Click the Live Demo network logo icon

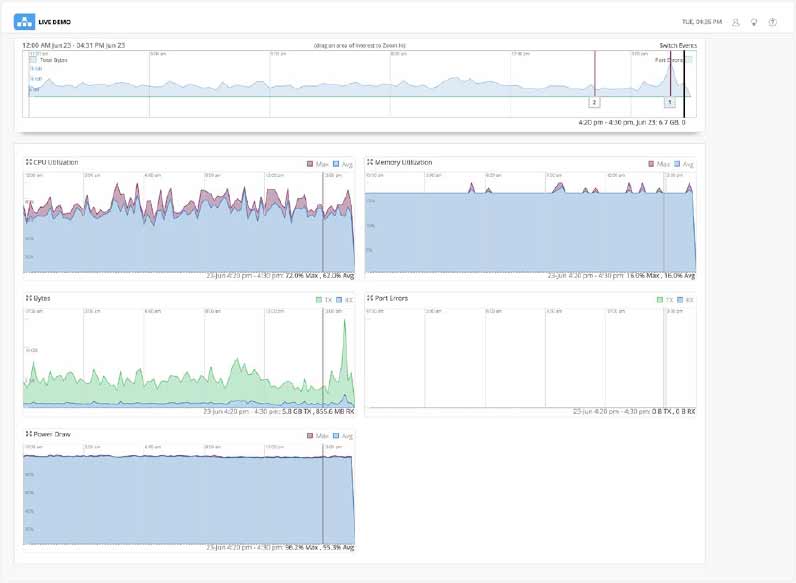click(24, 21)
